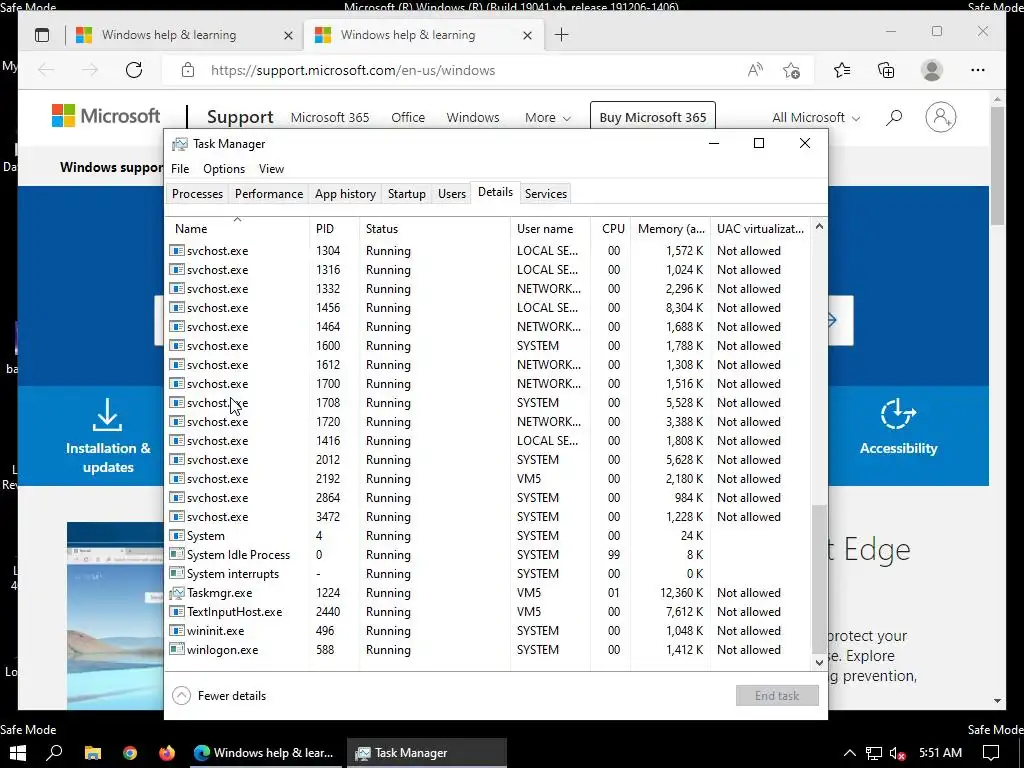Select the TextInputHost.exe process row
Screen dimensions: 1024x768
488,612
